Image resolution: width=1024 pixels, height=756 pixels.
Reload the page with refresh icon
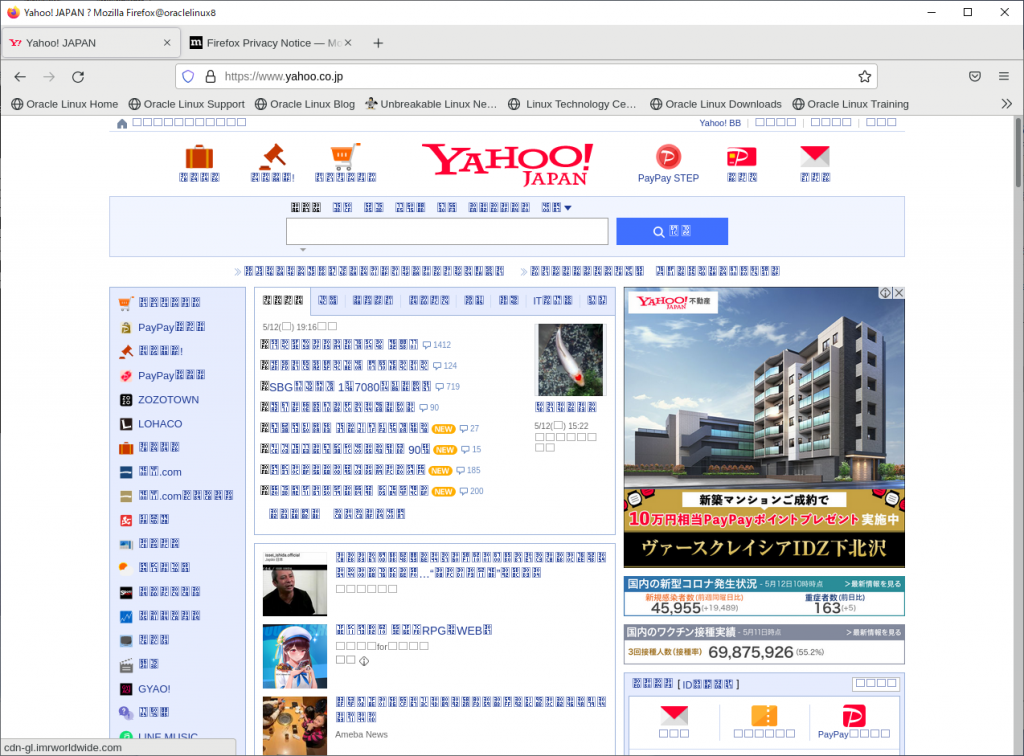tap(78, 76)
